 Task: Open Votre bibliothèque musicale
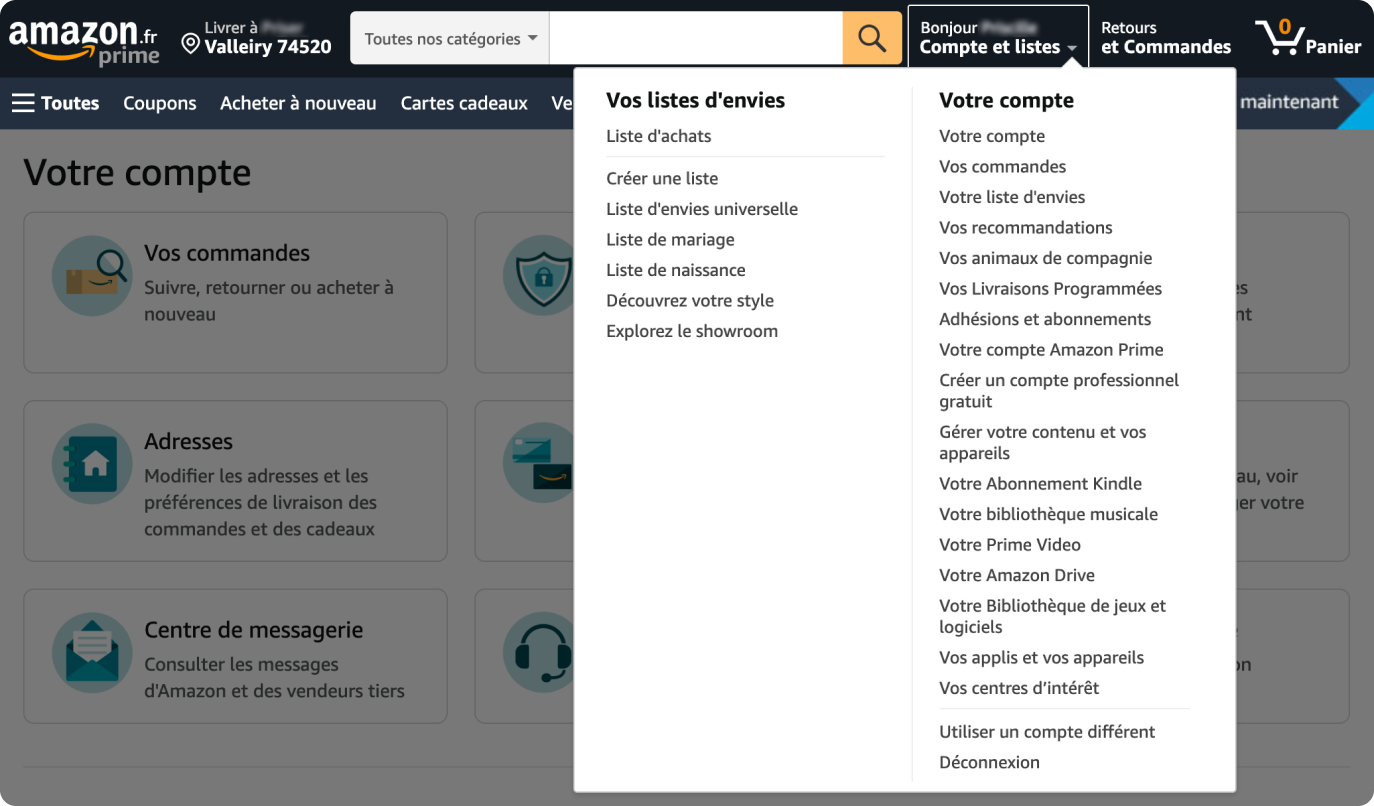point(1048,514)
